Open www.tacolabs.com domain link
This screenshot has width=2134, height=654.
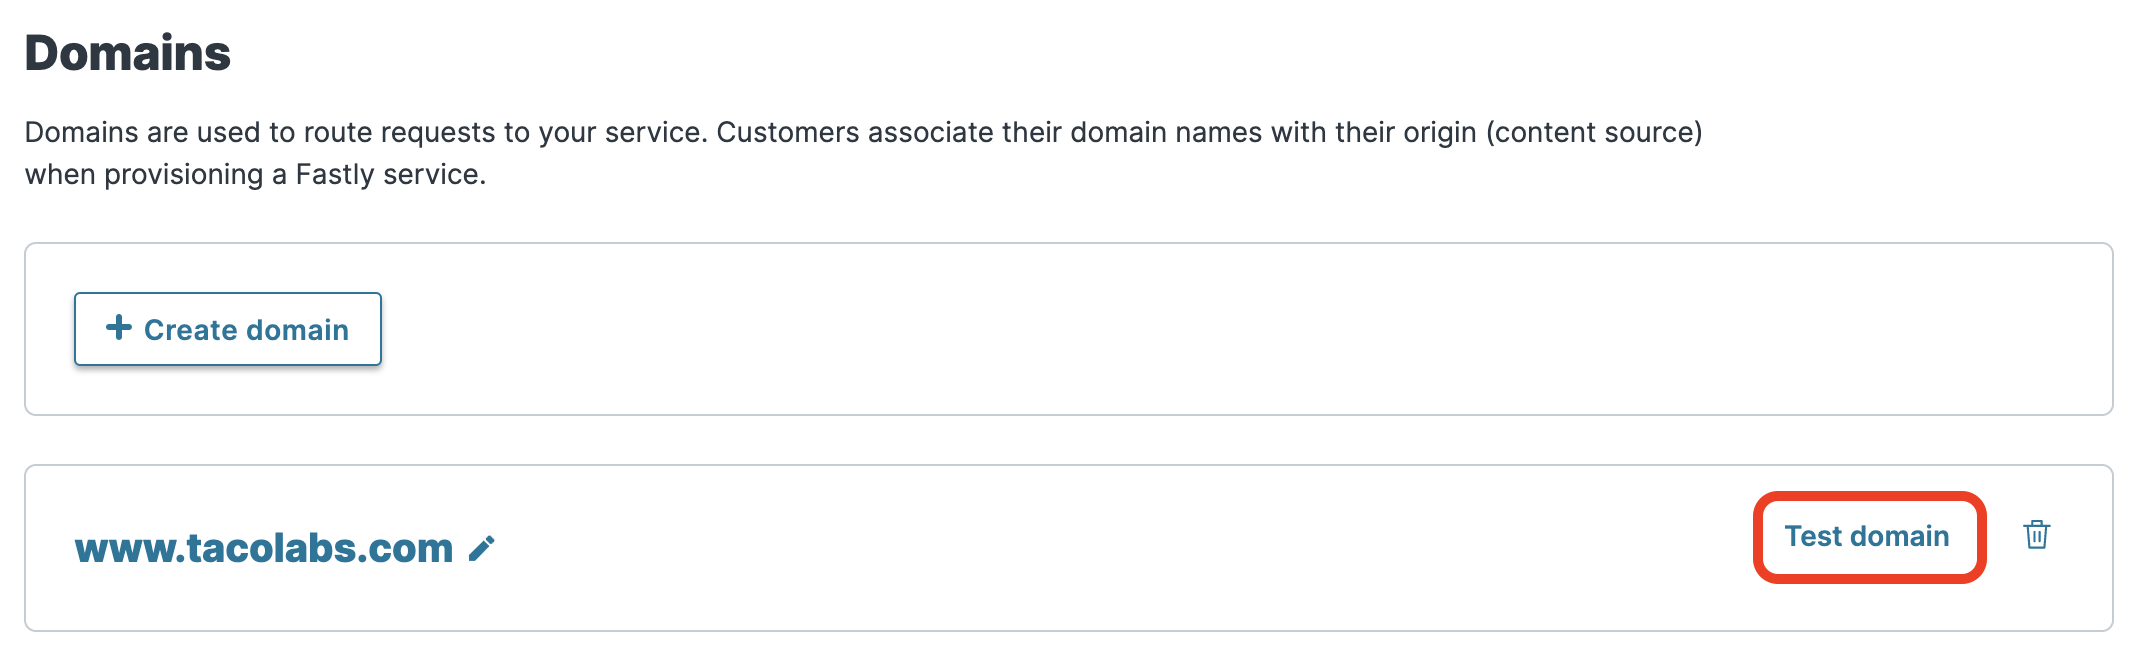(263, 546)
